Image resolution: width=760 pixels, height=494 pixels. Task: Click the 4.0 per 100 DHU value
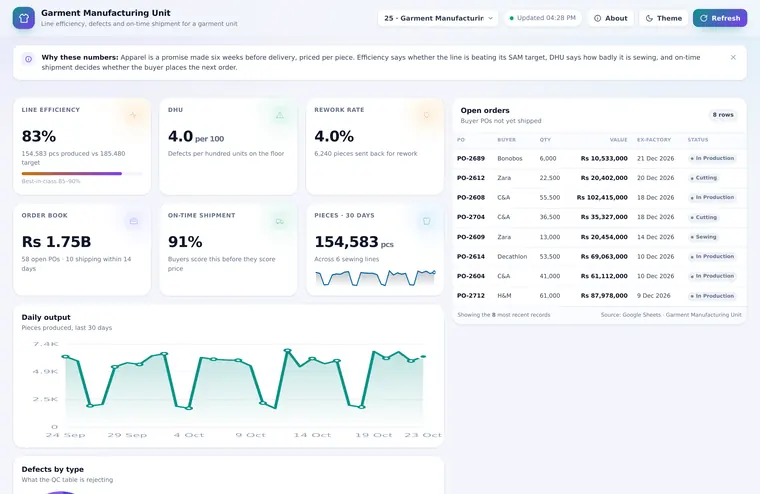196,137
